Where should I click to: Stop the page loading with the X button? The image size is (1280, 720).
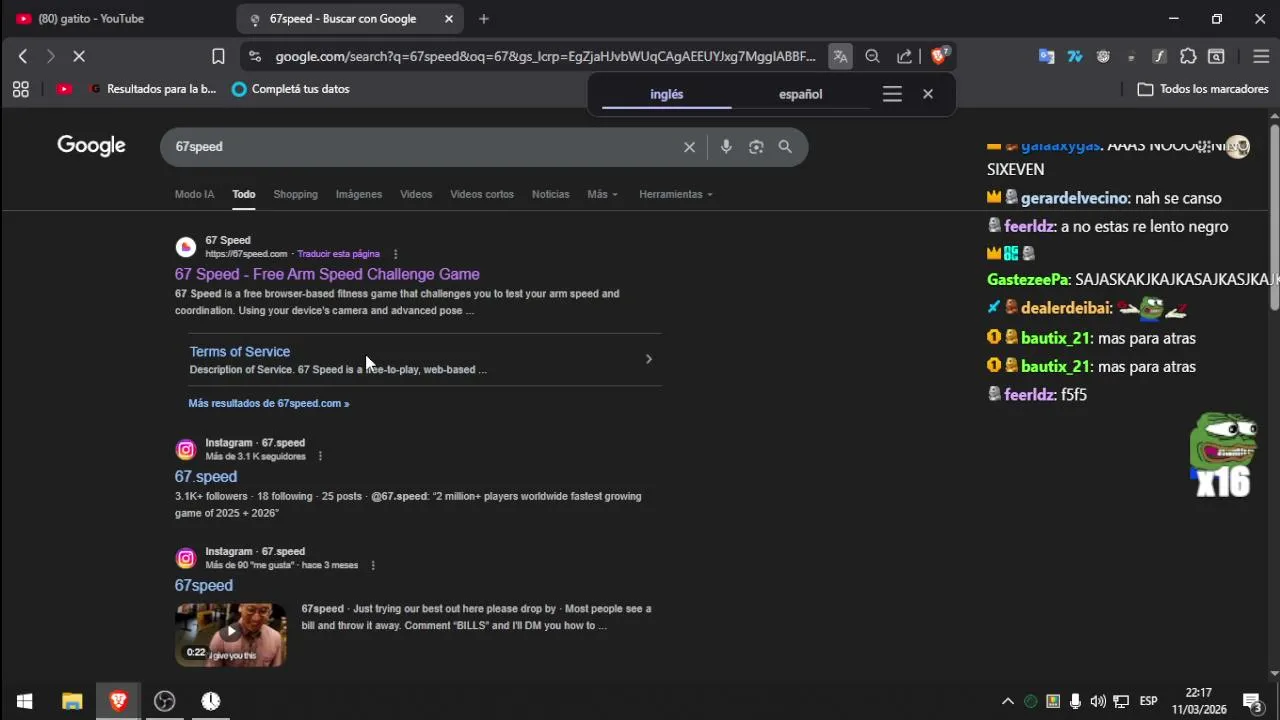coord(80,57)
